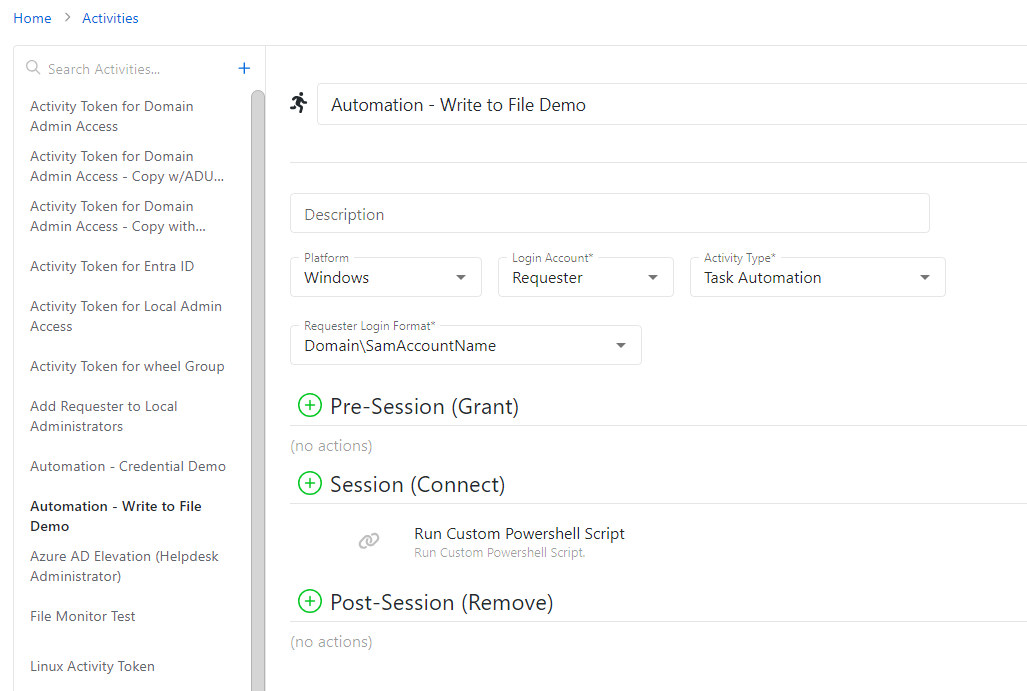Image resolution: width=1027 pixels, height=691 pixels.
Task: Open the Platform dropdown
Action: pyautogui.click(x=385, y=277)
